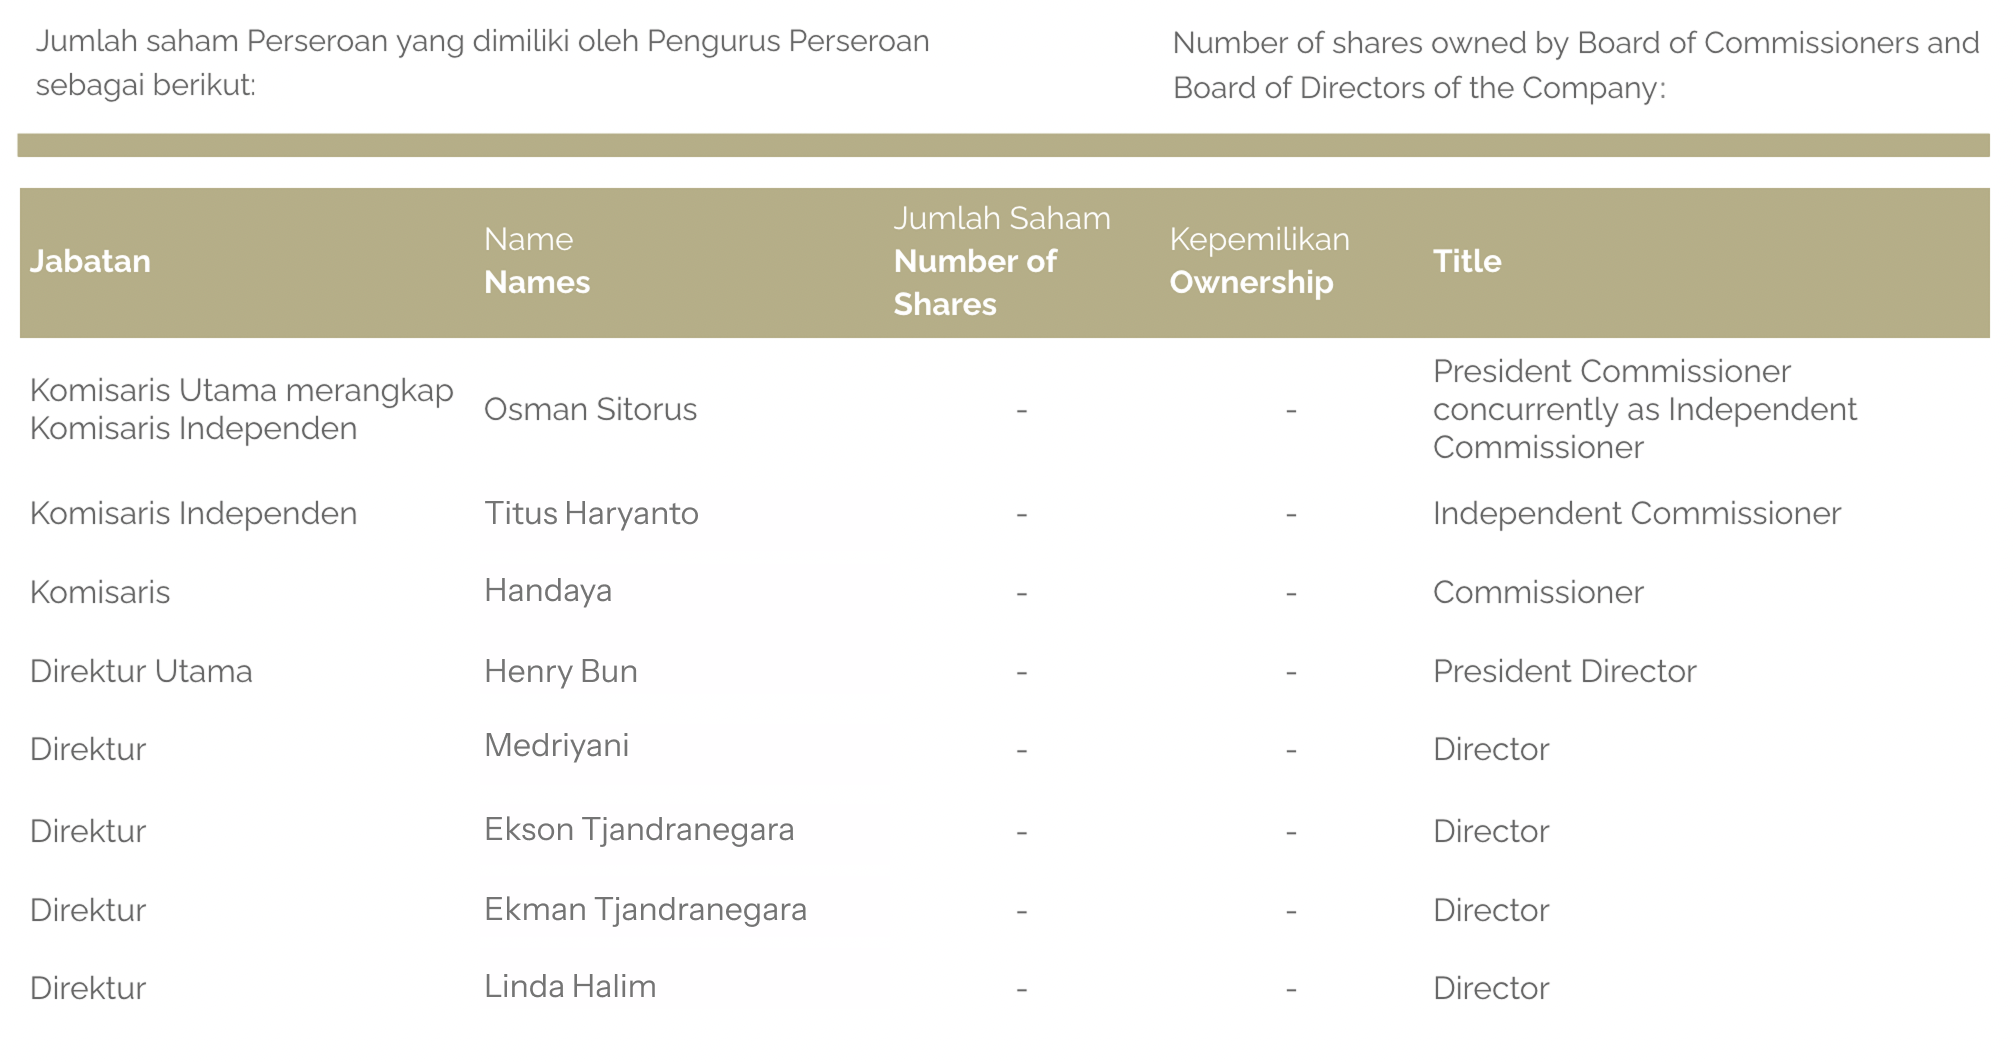This screenshot has width=2016, height=1062.
Task: Click the Number of Shares header
Action: [1001, 261]
